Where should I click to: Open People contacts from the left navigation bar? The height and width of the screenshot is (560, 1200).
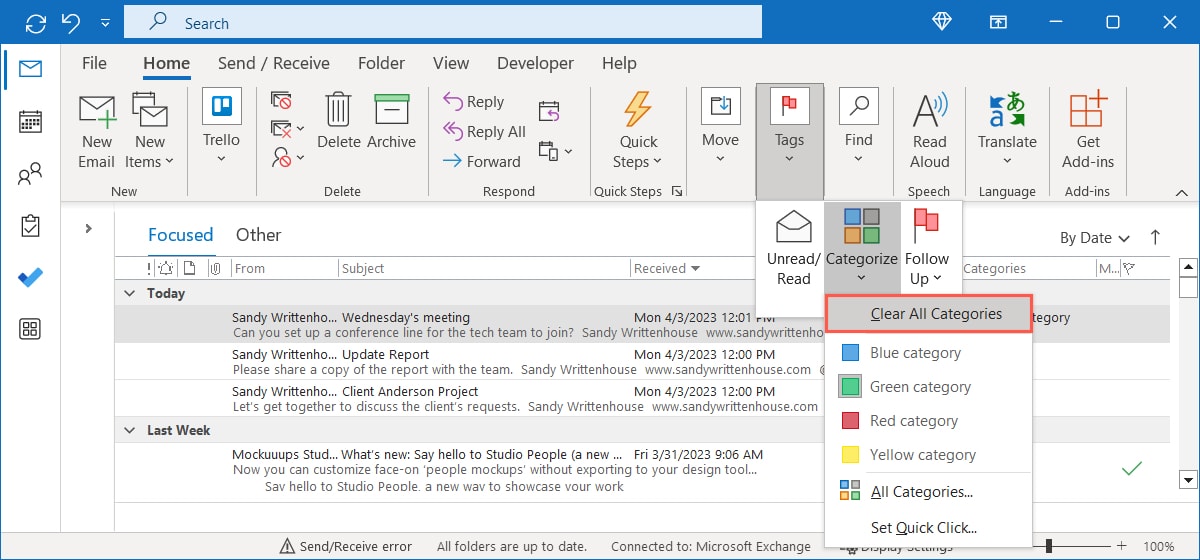click(x=30, y=175)
